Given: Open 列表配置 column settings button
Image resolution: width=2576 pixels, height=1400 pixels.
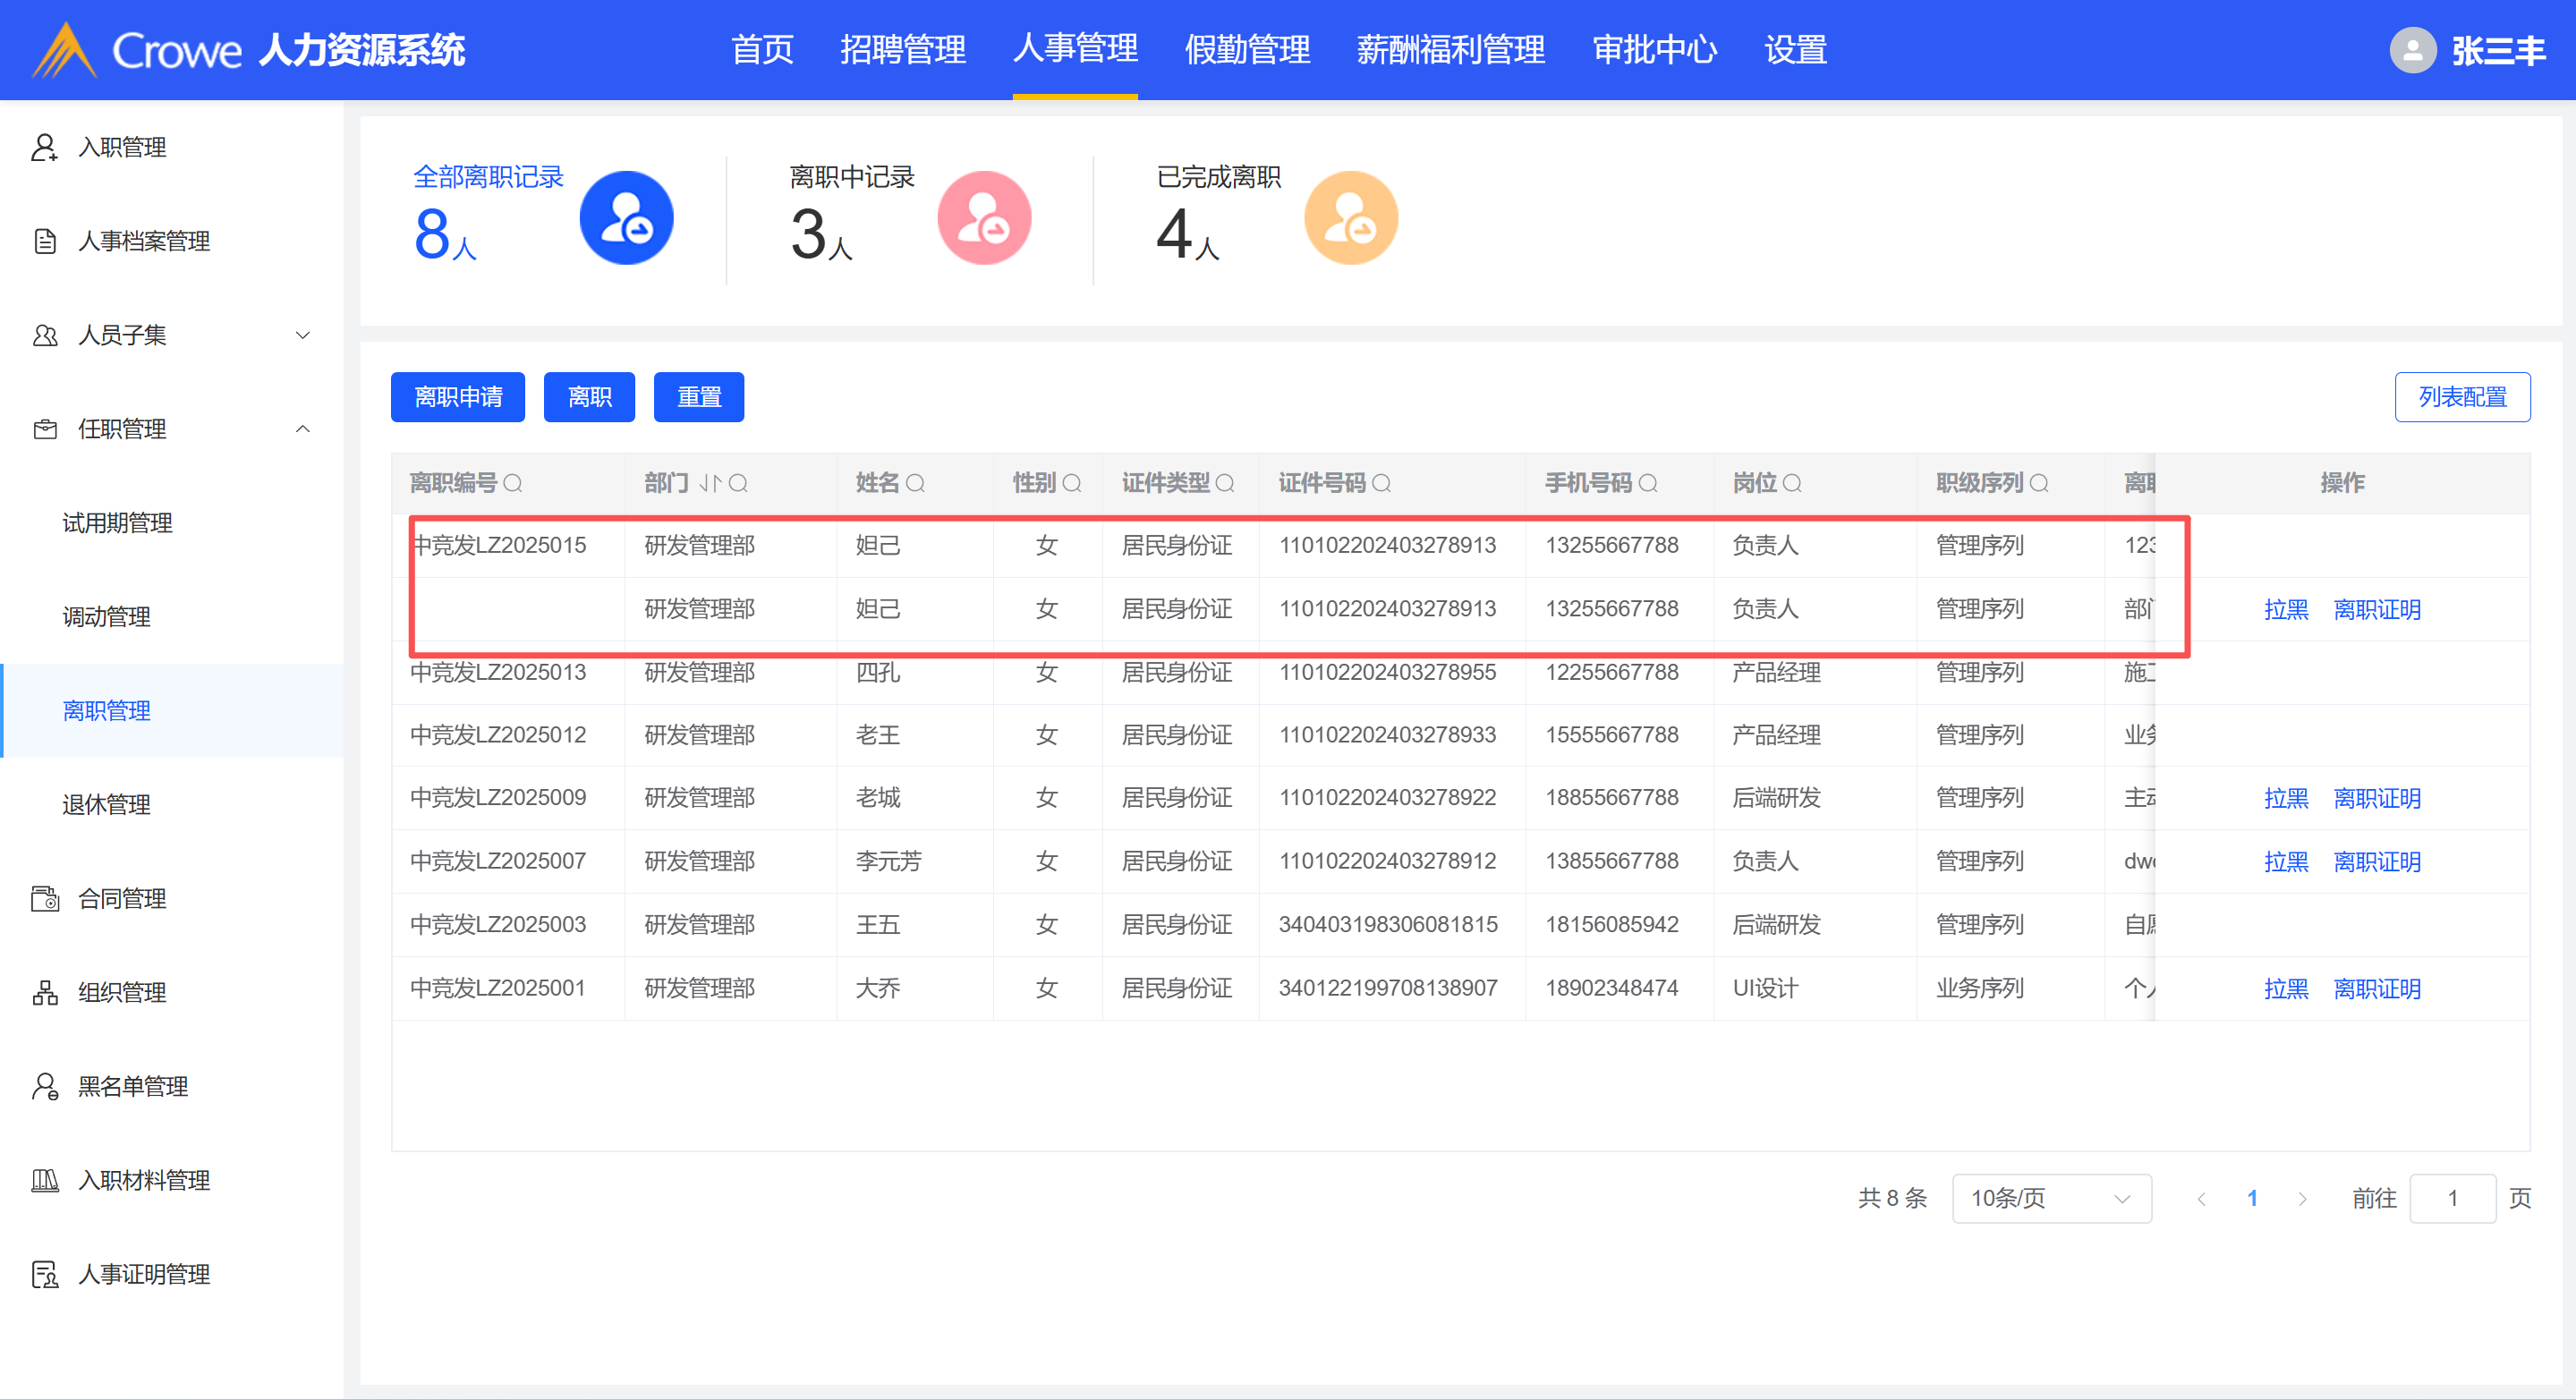Looking at the screenshot, I should pos(2461,397).
